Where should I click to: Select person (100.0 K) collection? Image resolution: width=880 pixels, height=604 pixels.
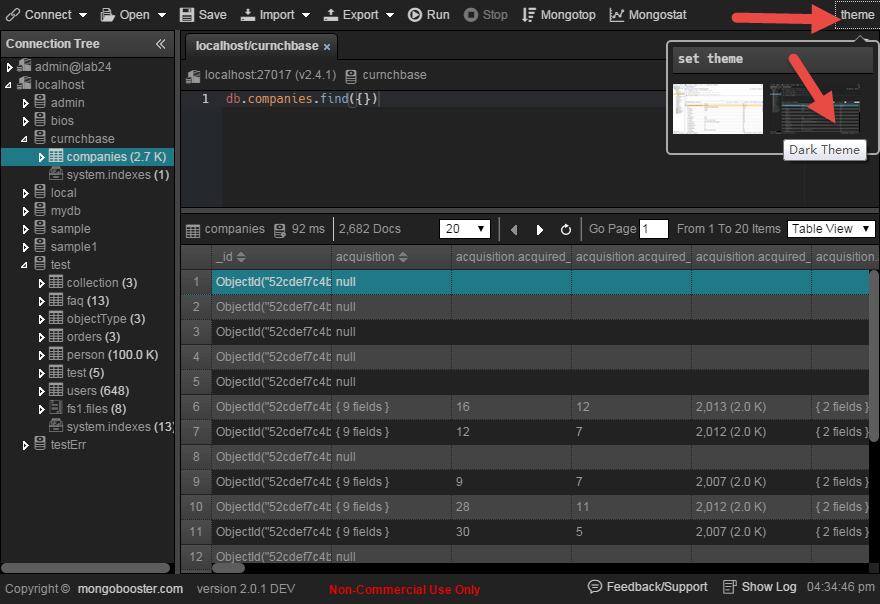tap(112, 354)
